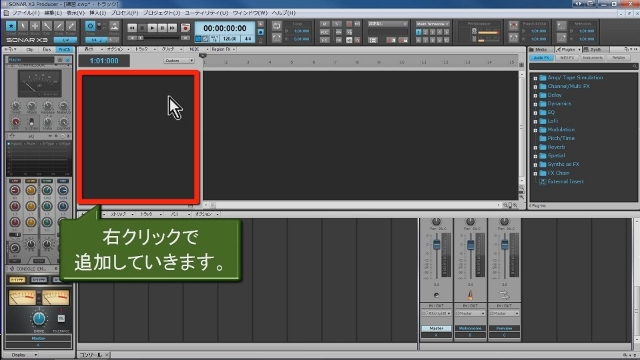Expand the Amp/Tape Simulation folder
The width and height of the screenshot is (640, 360).
(x=535, y=78)
